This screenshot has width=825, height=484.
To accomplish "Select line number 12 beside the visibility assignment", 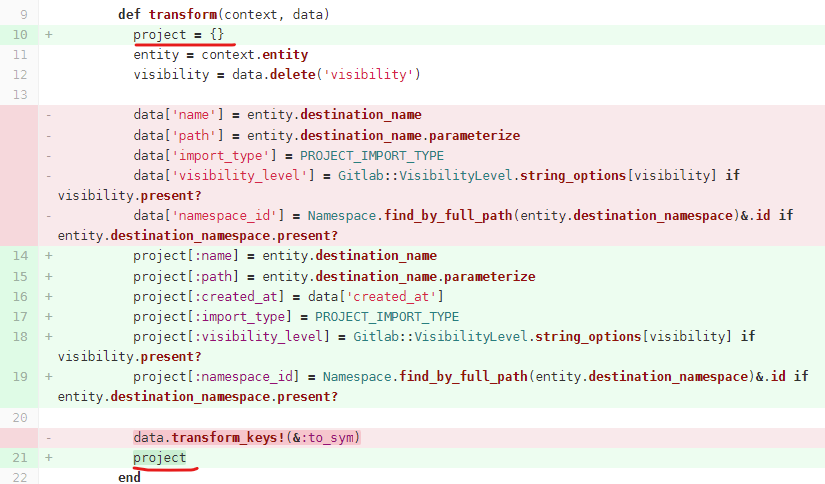I will tap(21, 75).
